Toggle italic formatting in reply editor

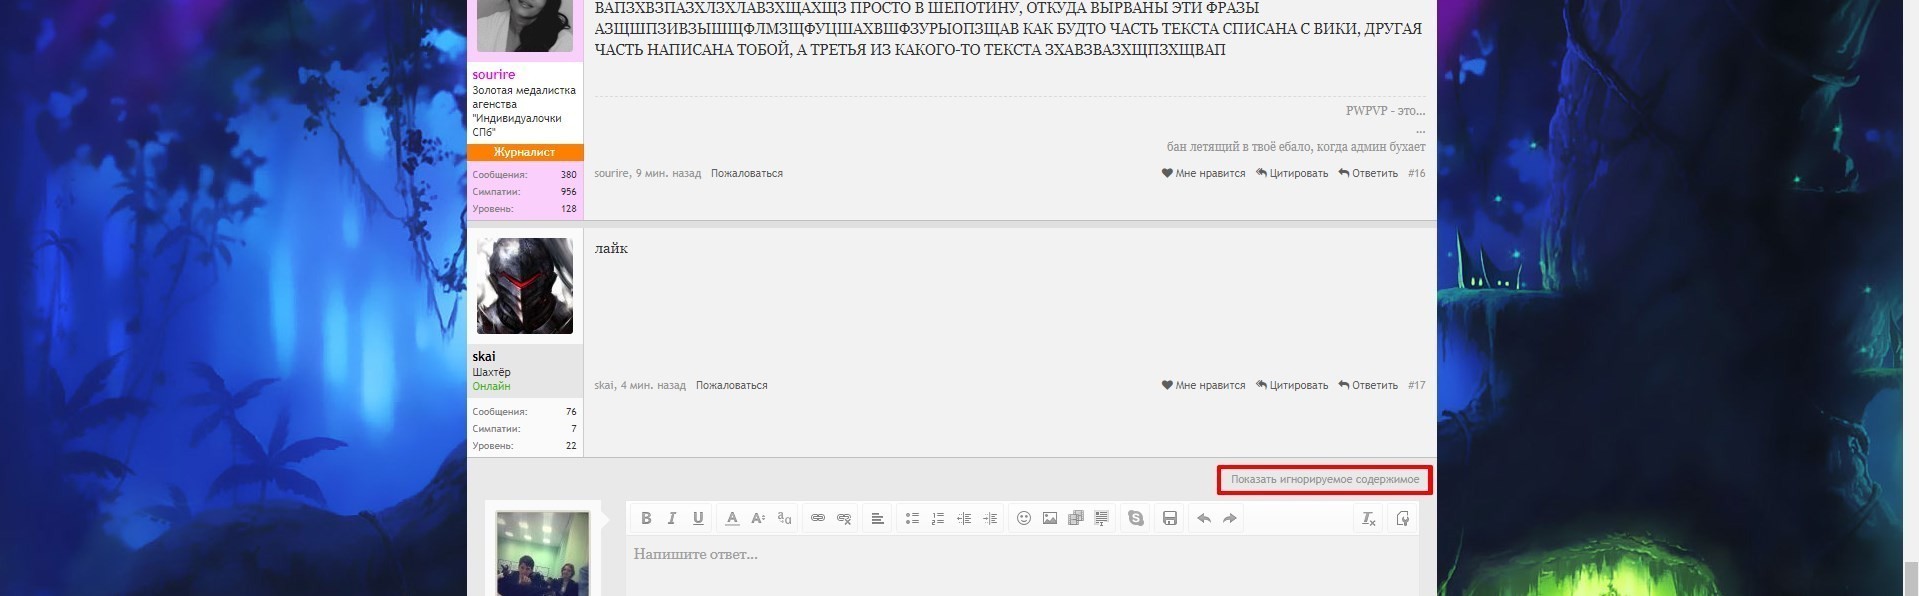[672, 518]
